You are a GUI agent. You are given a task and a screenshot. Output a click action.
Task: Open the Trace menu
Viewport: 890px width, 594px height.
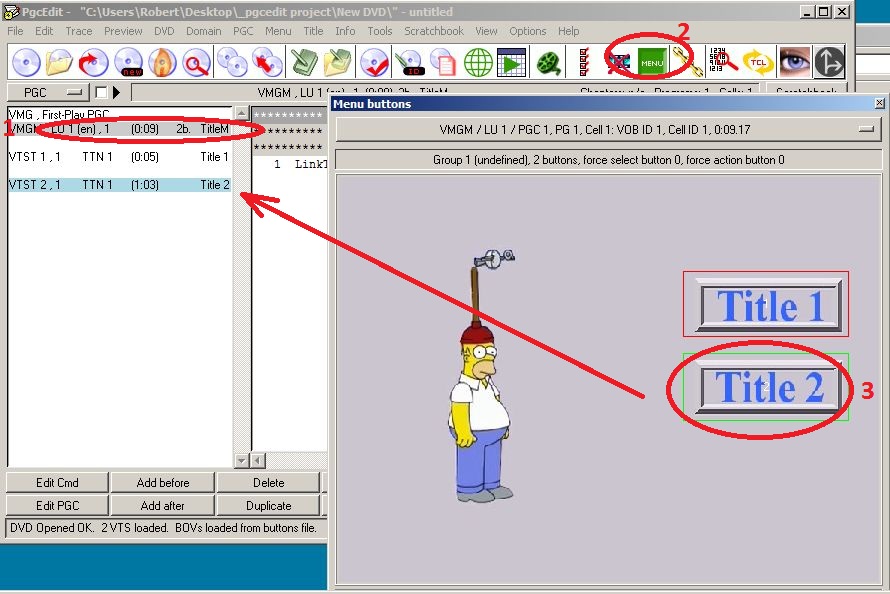click(x=78, y=31)
